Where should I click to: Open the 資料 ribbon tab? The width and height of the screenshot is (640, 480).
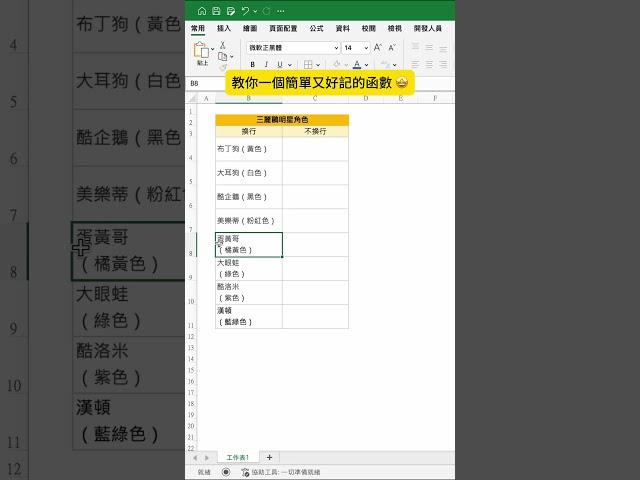[x=342, y=28]
